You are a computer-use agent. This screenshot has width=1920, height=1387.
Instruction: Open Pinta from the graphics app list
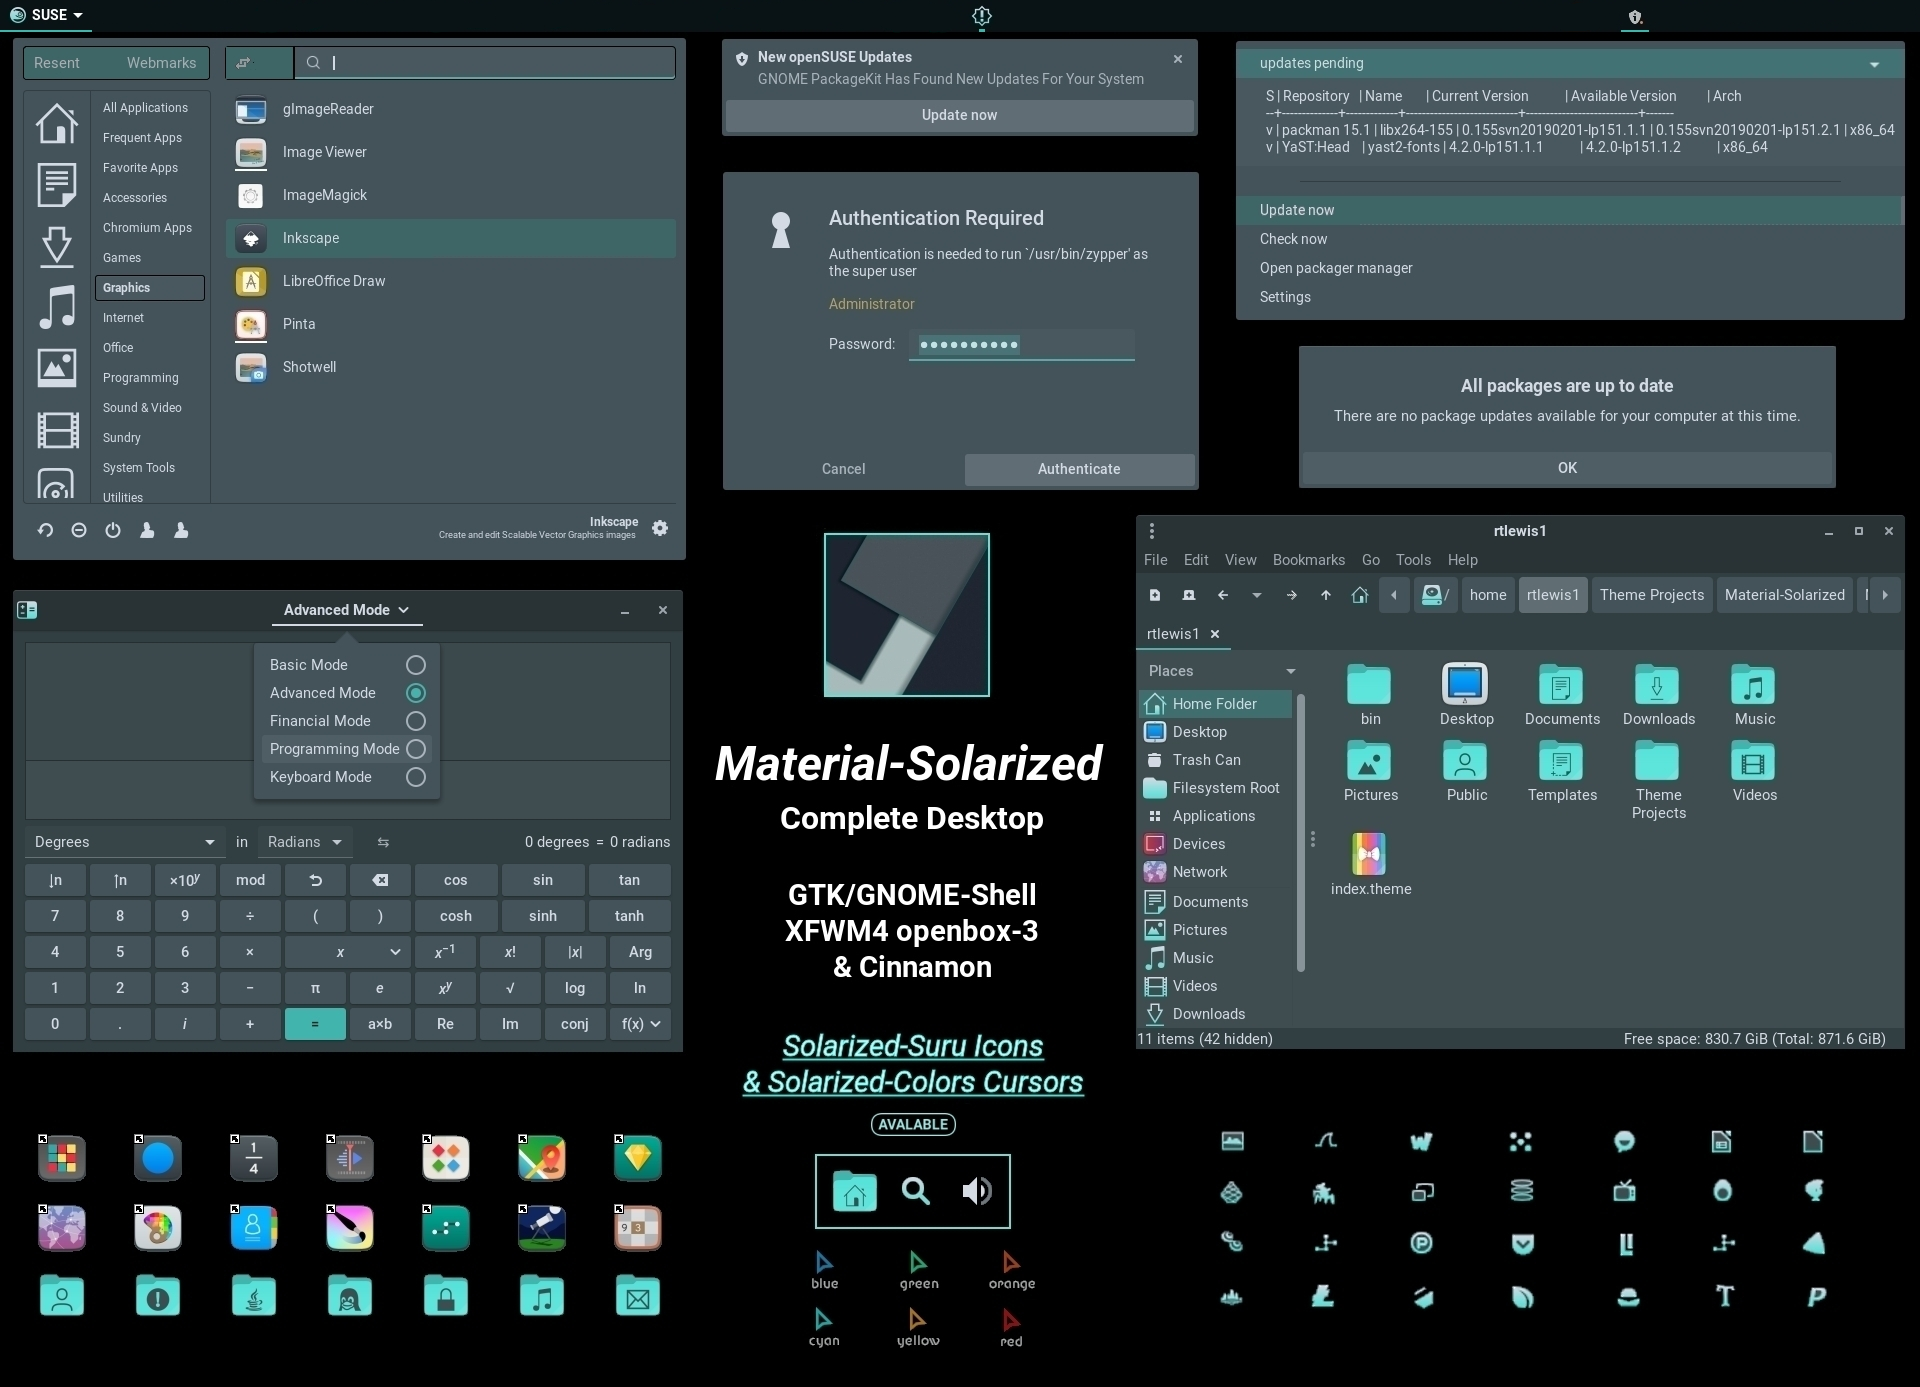[299, 324]
